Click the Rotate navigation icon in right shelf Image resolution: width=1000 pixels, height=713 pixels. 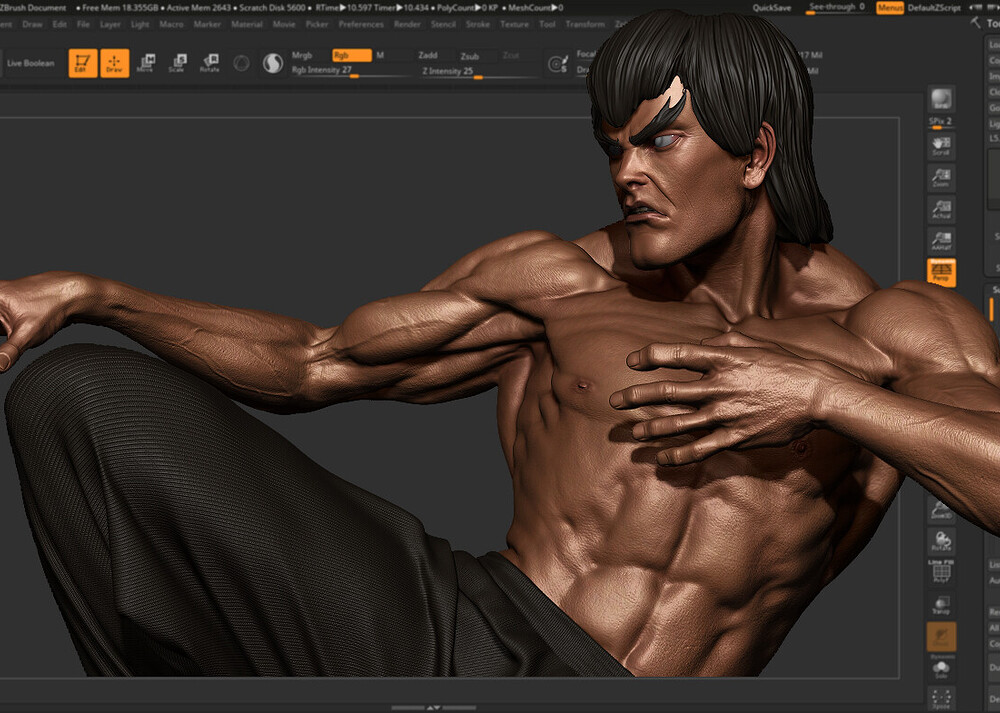[x=941, y=541]
